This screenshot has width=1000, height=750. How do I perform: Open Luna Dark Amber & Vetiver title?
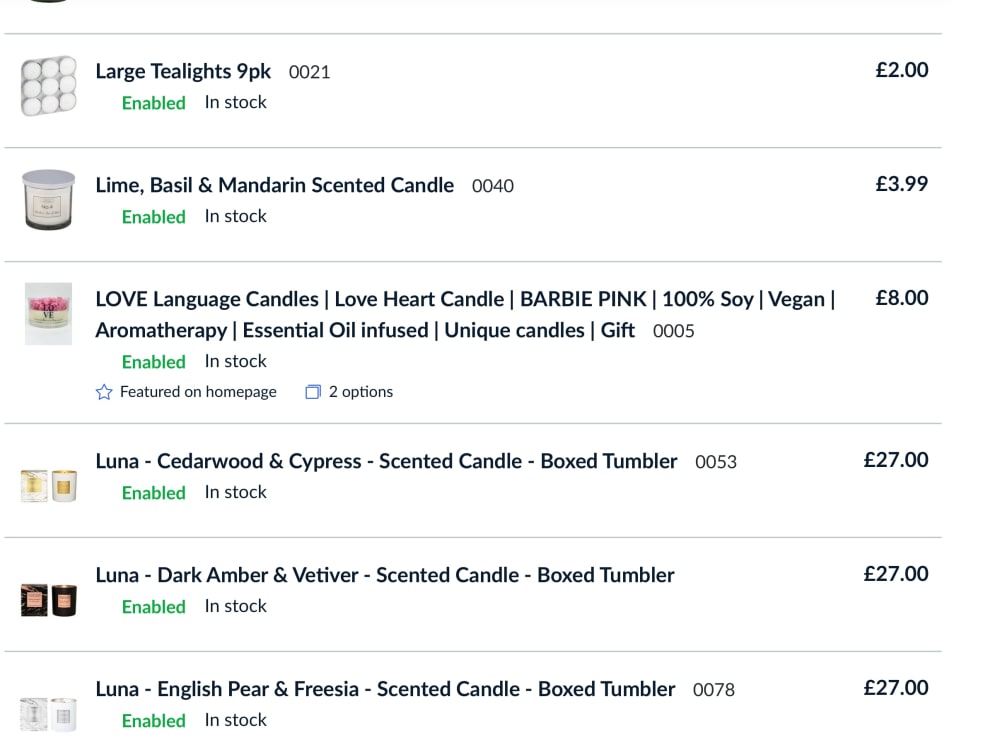tap(385, 575)
